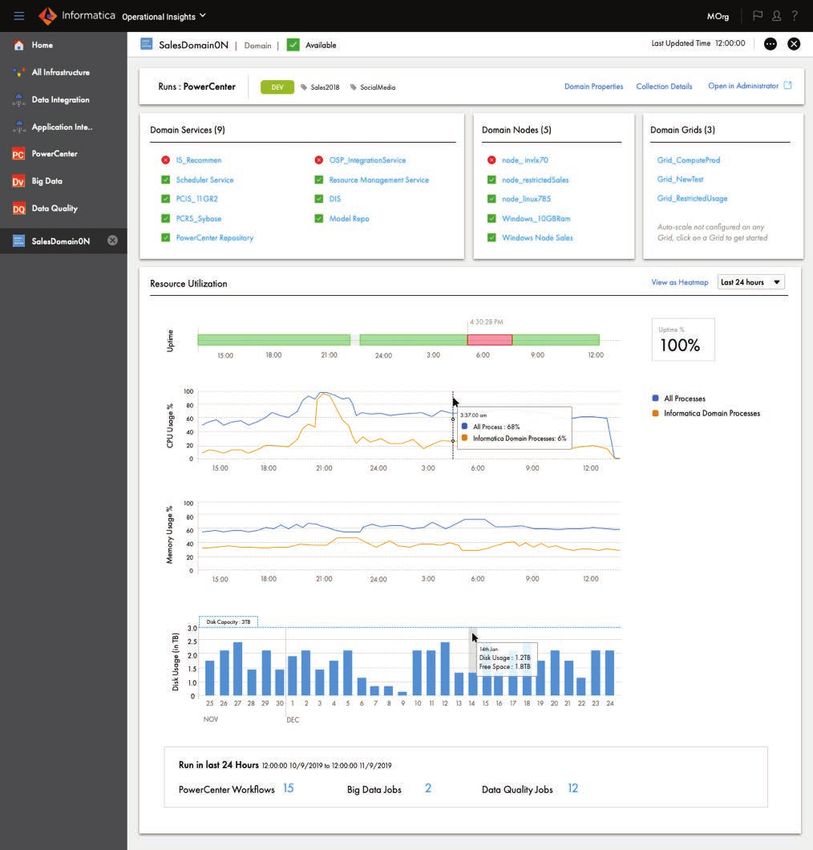Open the Last 24 hours dropdown
This screenshot has width=813, height=850.
coord(751,282)
